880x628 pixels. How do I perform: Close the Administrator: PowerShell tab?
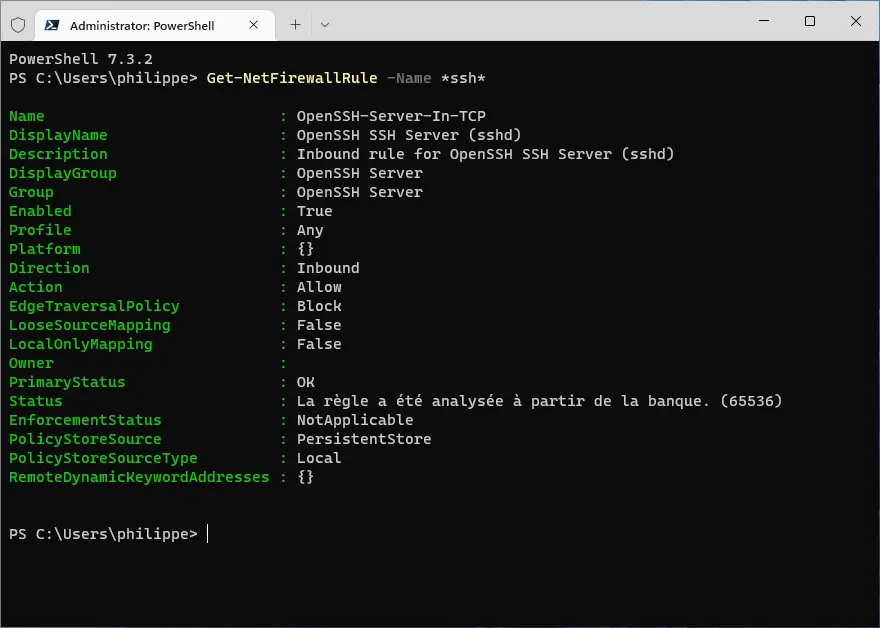click(254, 25)
